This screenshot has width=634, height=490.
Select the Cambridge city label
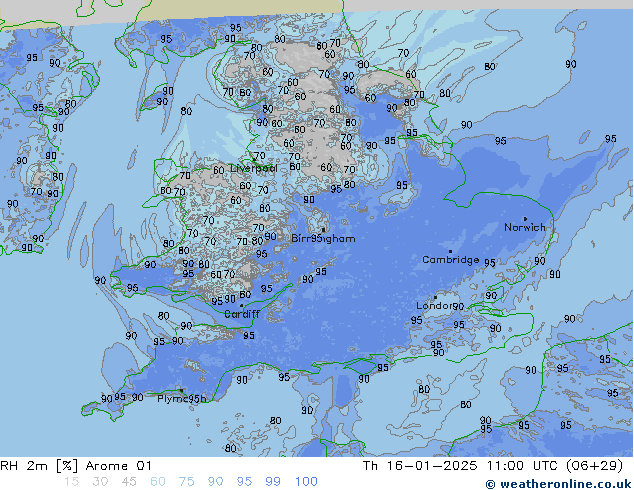[450, 260]
